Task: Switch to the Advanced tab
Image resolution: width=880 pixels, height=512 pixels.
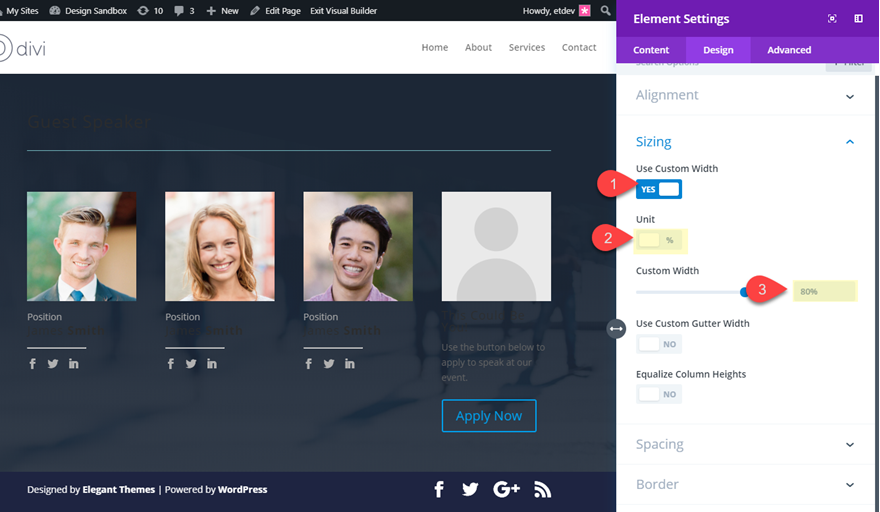Action: (x=789, y=50)
